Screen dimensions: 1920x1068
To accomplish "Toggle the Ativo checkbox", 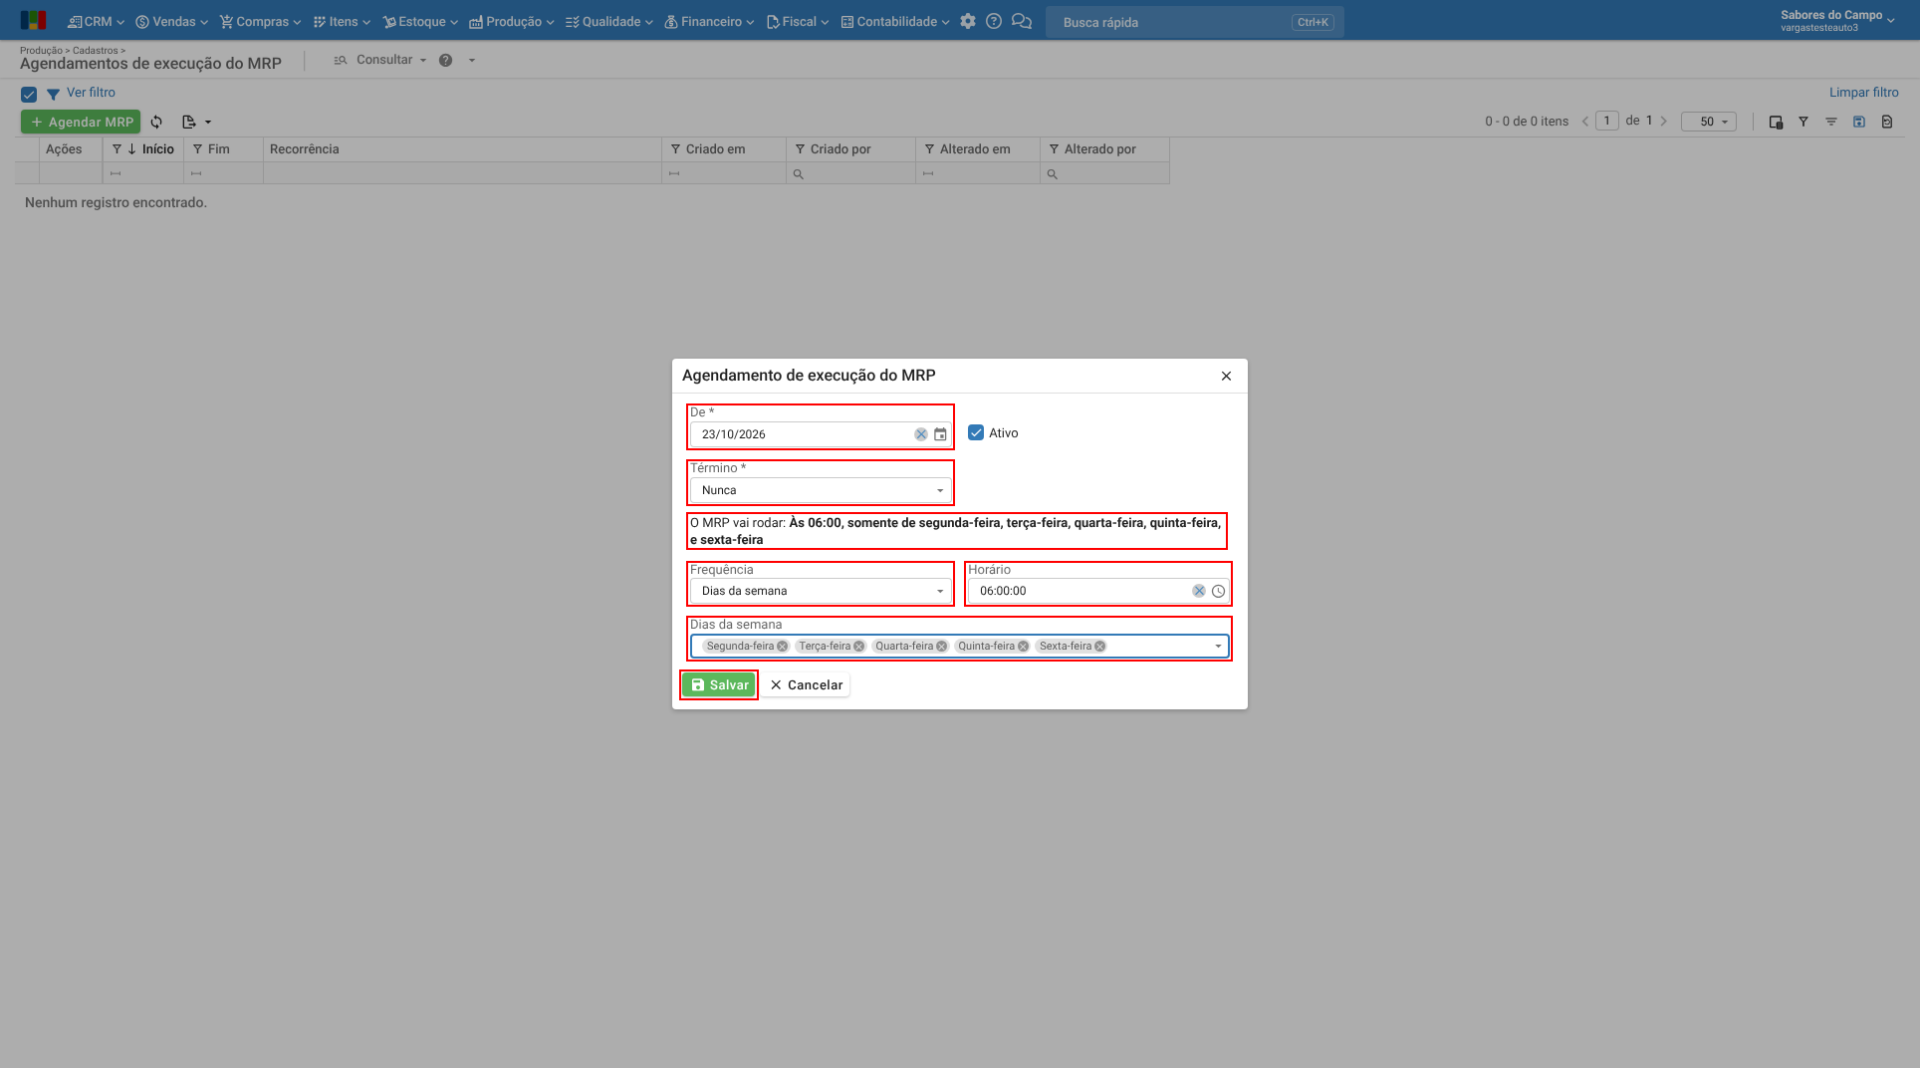I will tap(976, 433).
